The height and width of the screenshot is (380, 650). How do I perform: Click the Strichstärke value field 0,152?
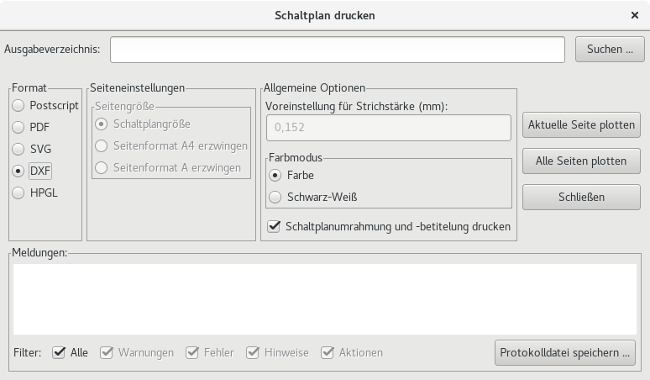pyautogui.click(x=388, y=128)
